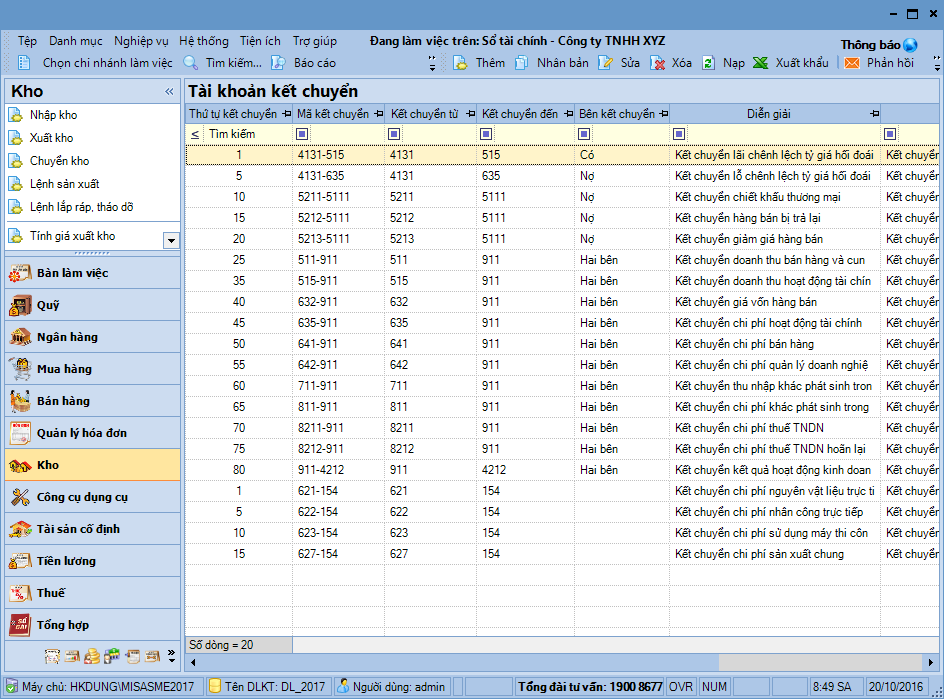Select Lệnh sản xuất in the Kho list

coord(64,184)
